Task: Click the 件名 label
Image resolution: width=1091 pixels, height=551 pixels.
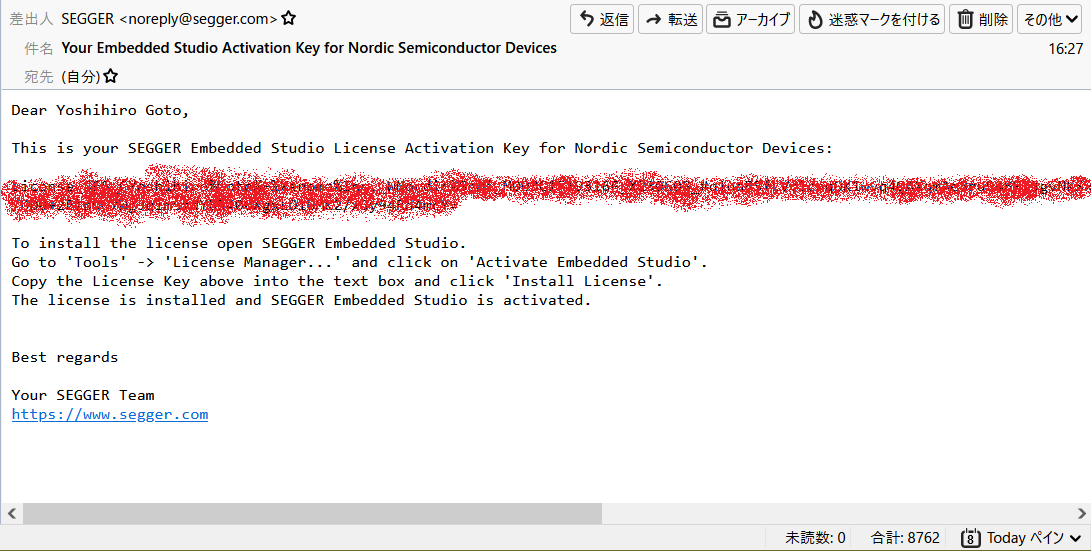Action: click(38, 49)
